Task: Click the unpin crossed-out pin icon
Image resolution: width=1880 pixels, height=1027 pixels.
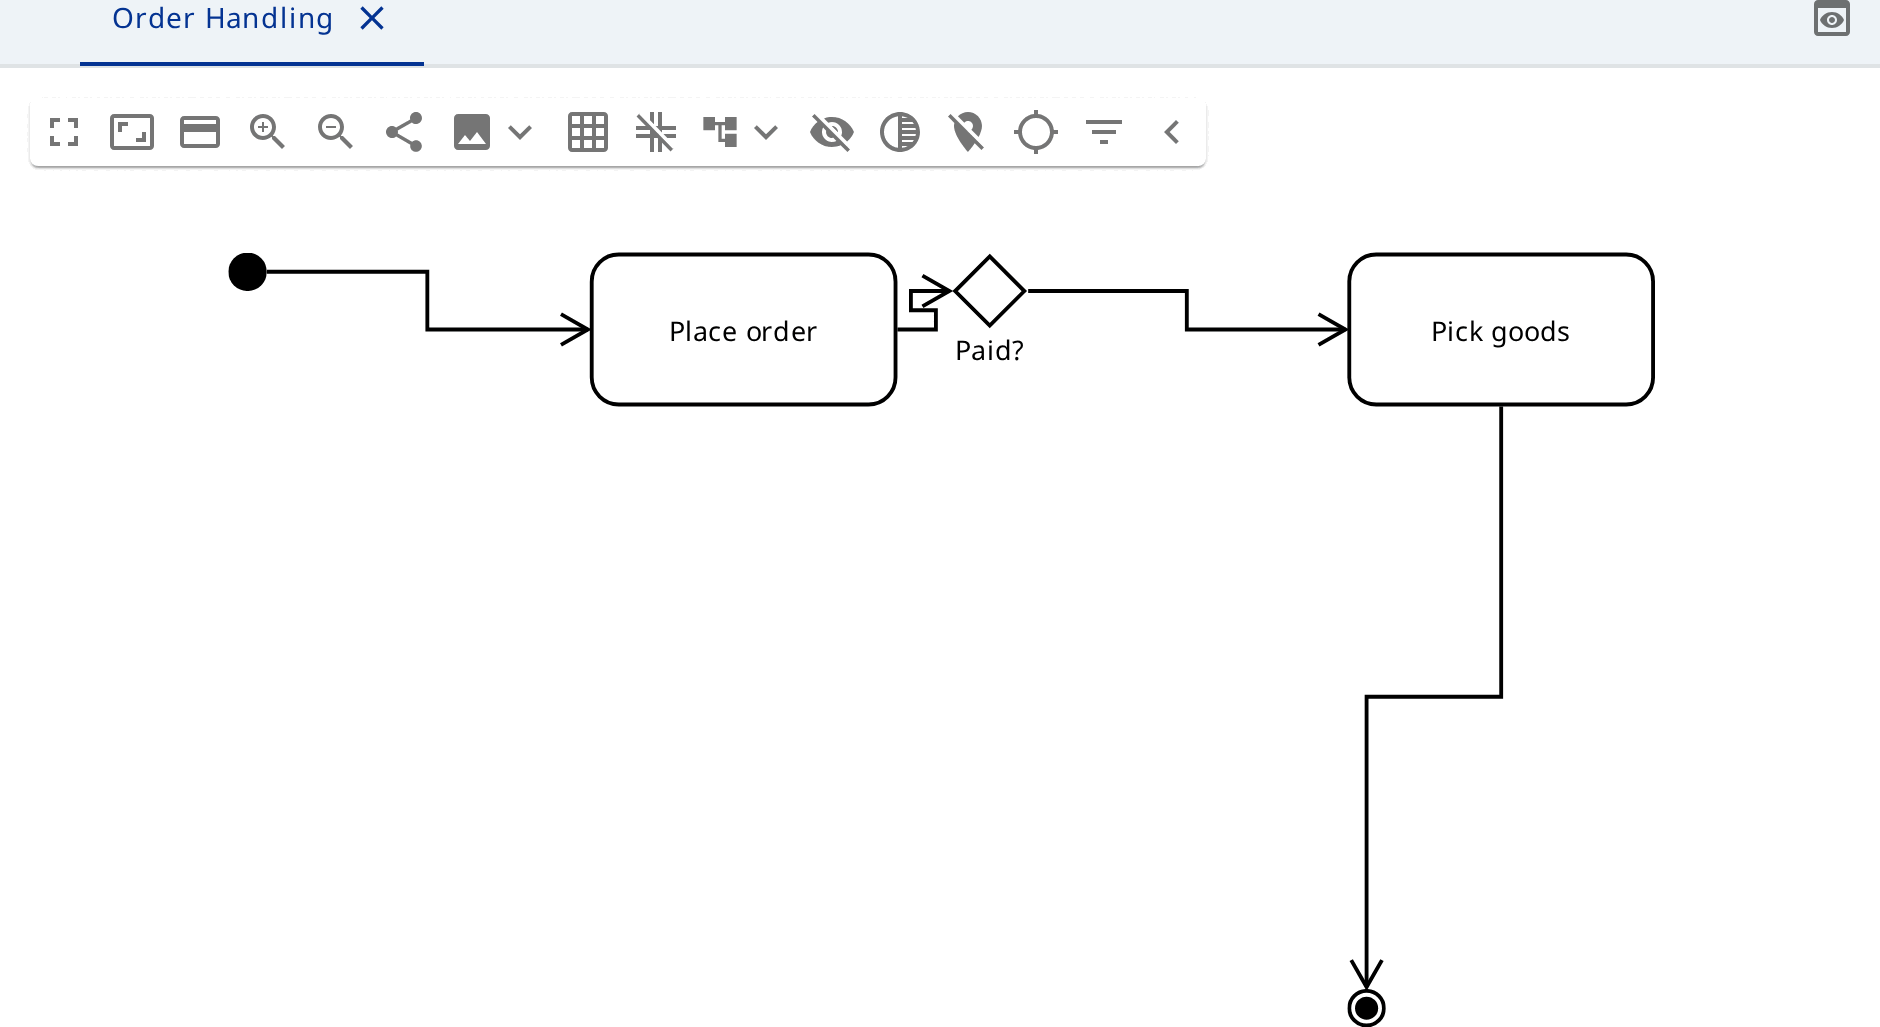Action: pyautogui.click(x=968, y=132)
